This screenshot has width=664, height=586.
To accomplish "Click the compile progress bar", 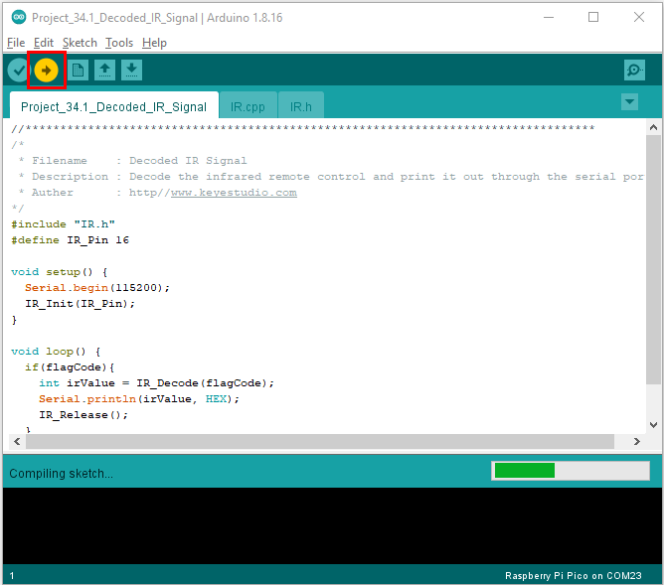I will tap(570, 470).
